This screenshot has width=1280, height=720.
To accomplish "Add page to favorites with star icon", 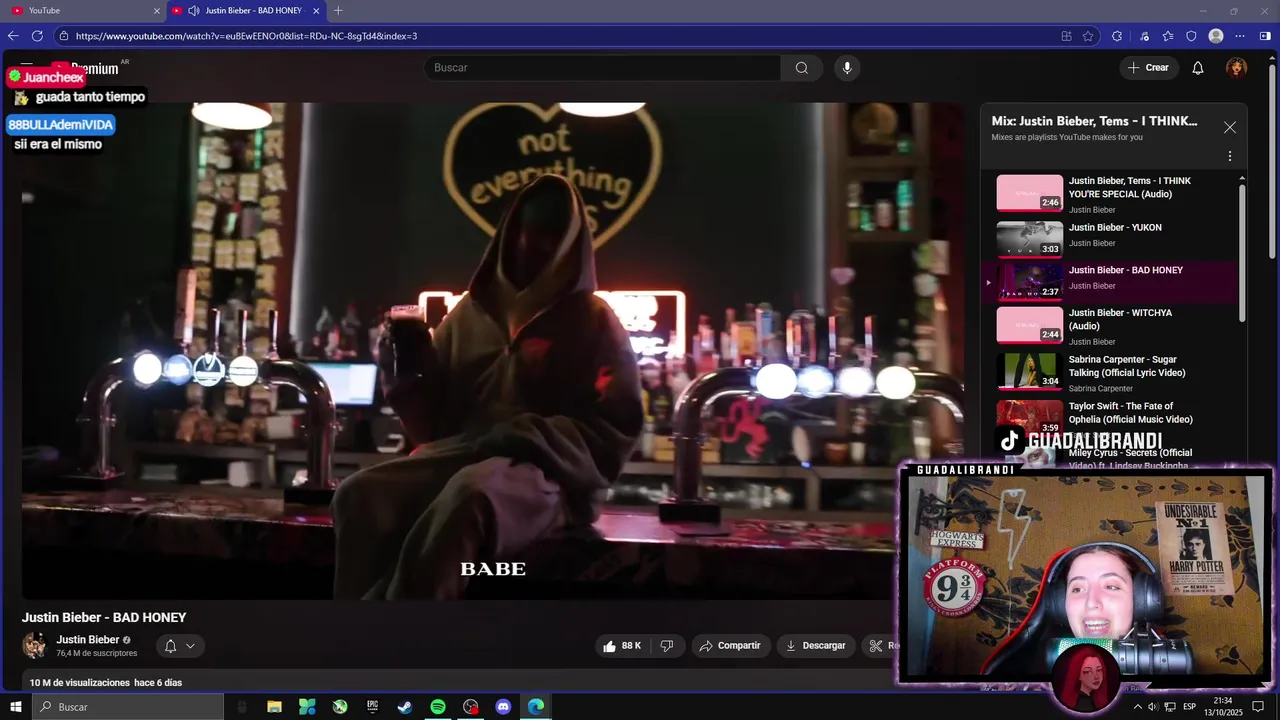I will click(x=1088, y=36).
